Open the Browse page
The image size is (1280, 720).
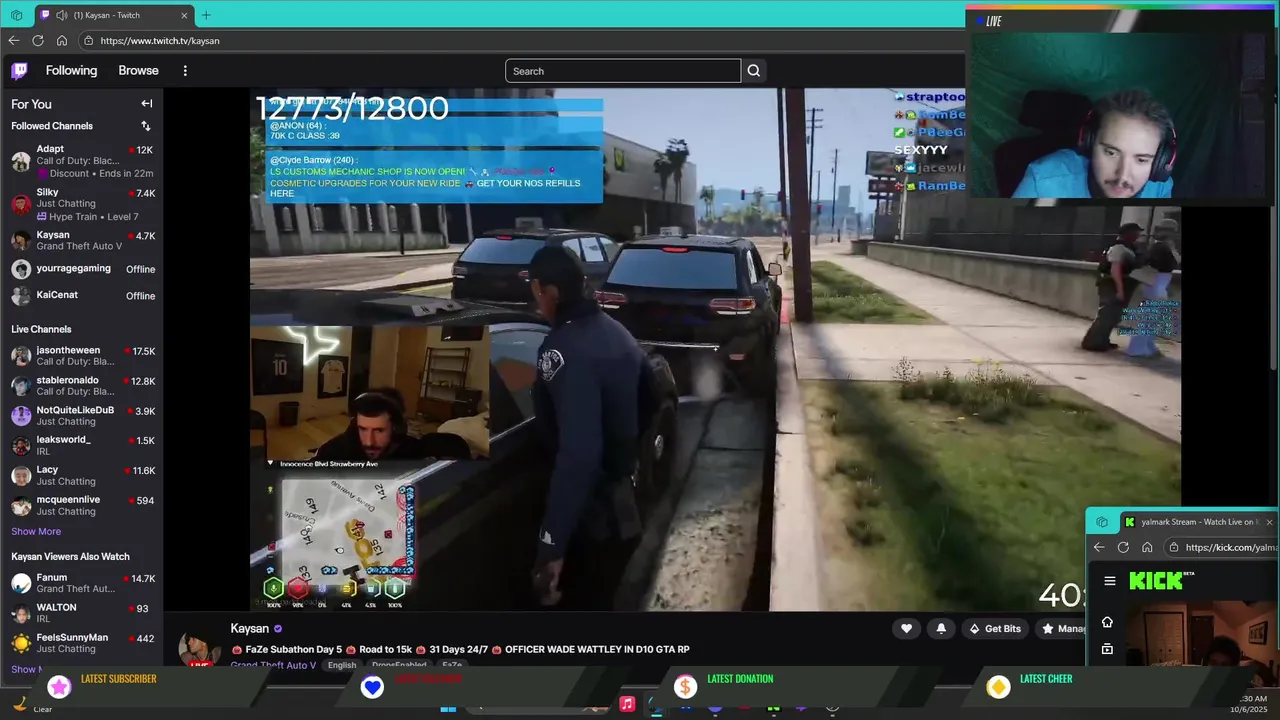point(138,70)
